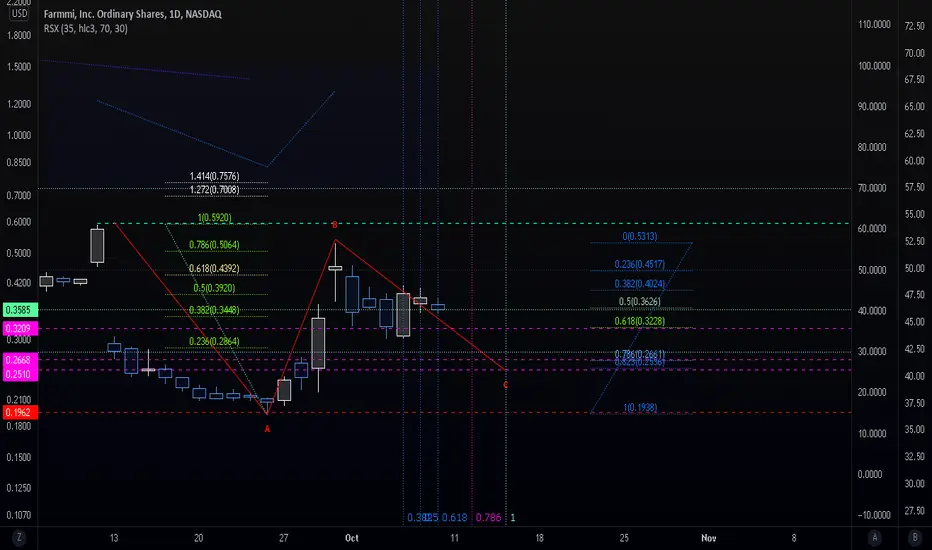Click the red C point marker
The image size is (932, 550).
coord(506,385)
